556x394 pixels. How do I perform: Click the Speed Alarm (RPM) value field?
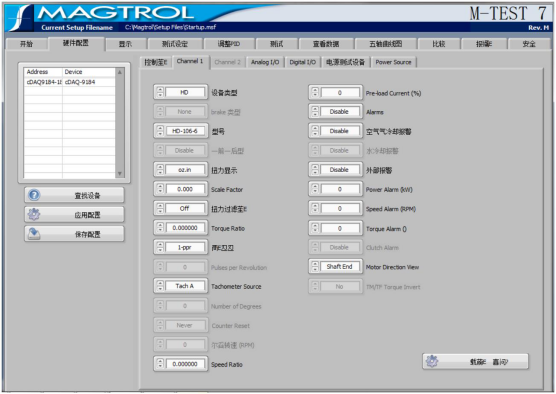[340, 209]
